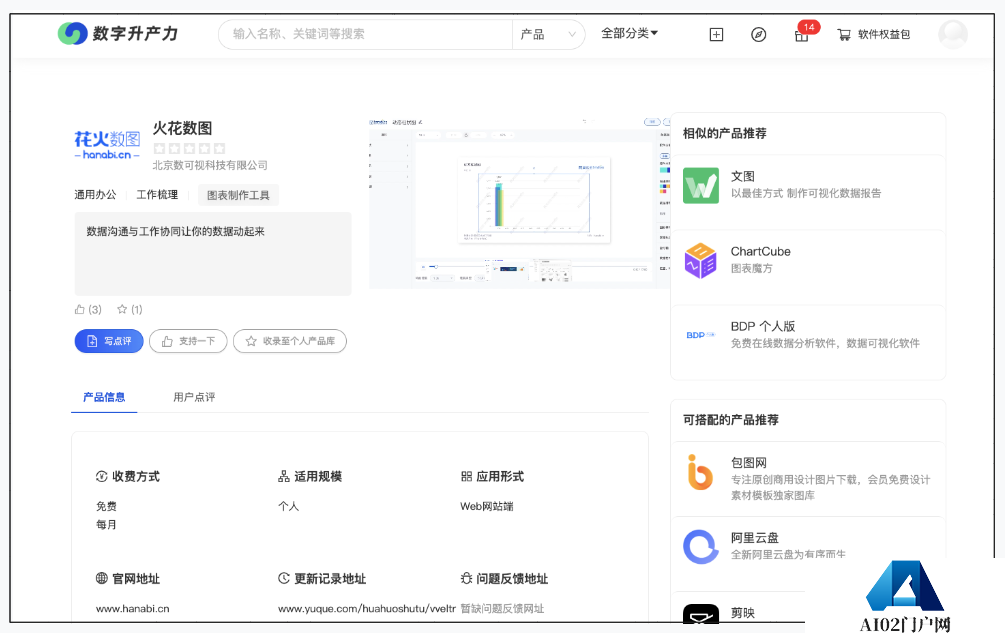1005x633 pixels.
Task: Click the 数据沟通与工作协同 description text
Action: tap(176, 231)
